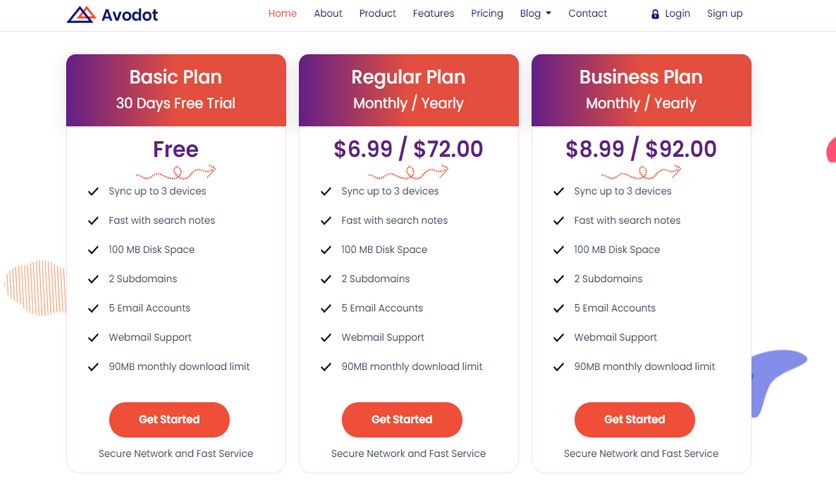Click checkmark beside Basic Plan Webmail Support
Screen dimensions: 836x484
[93, 337]
